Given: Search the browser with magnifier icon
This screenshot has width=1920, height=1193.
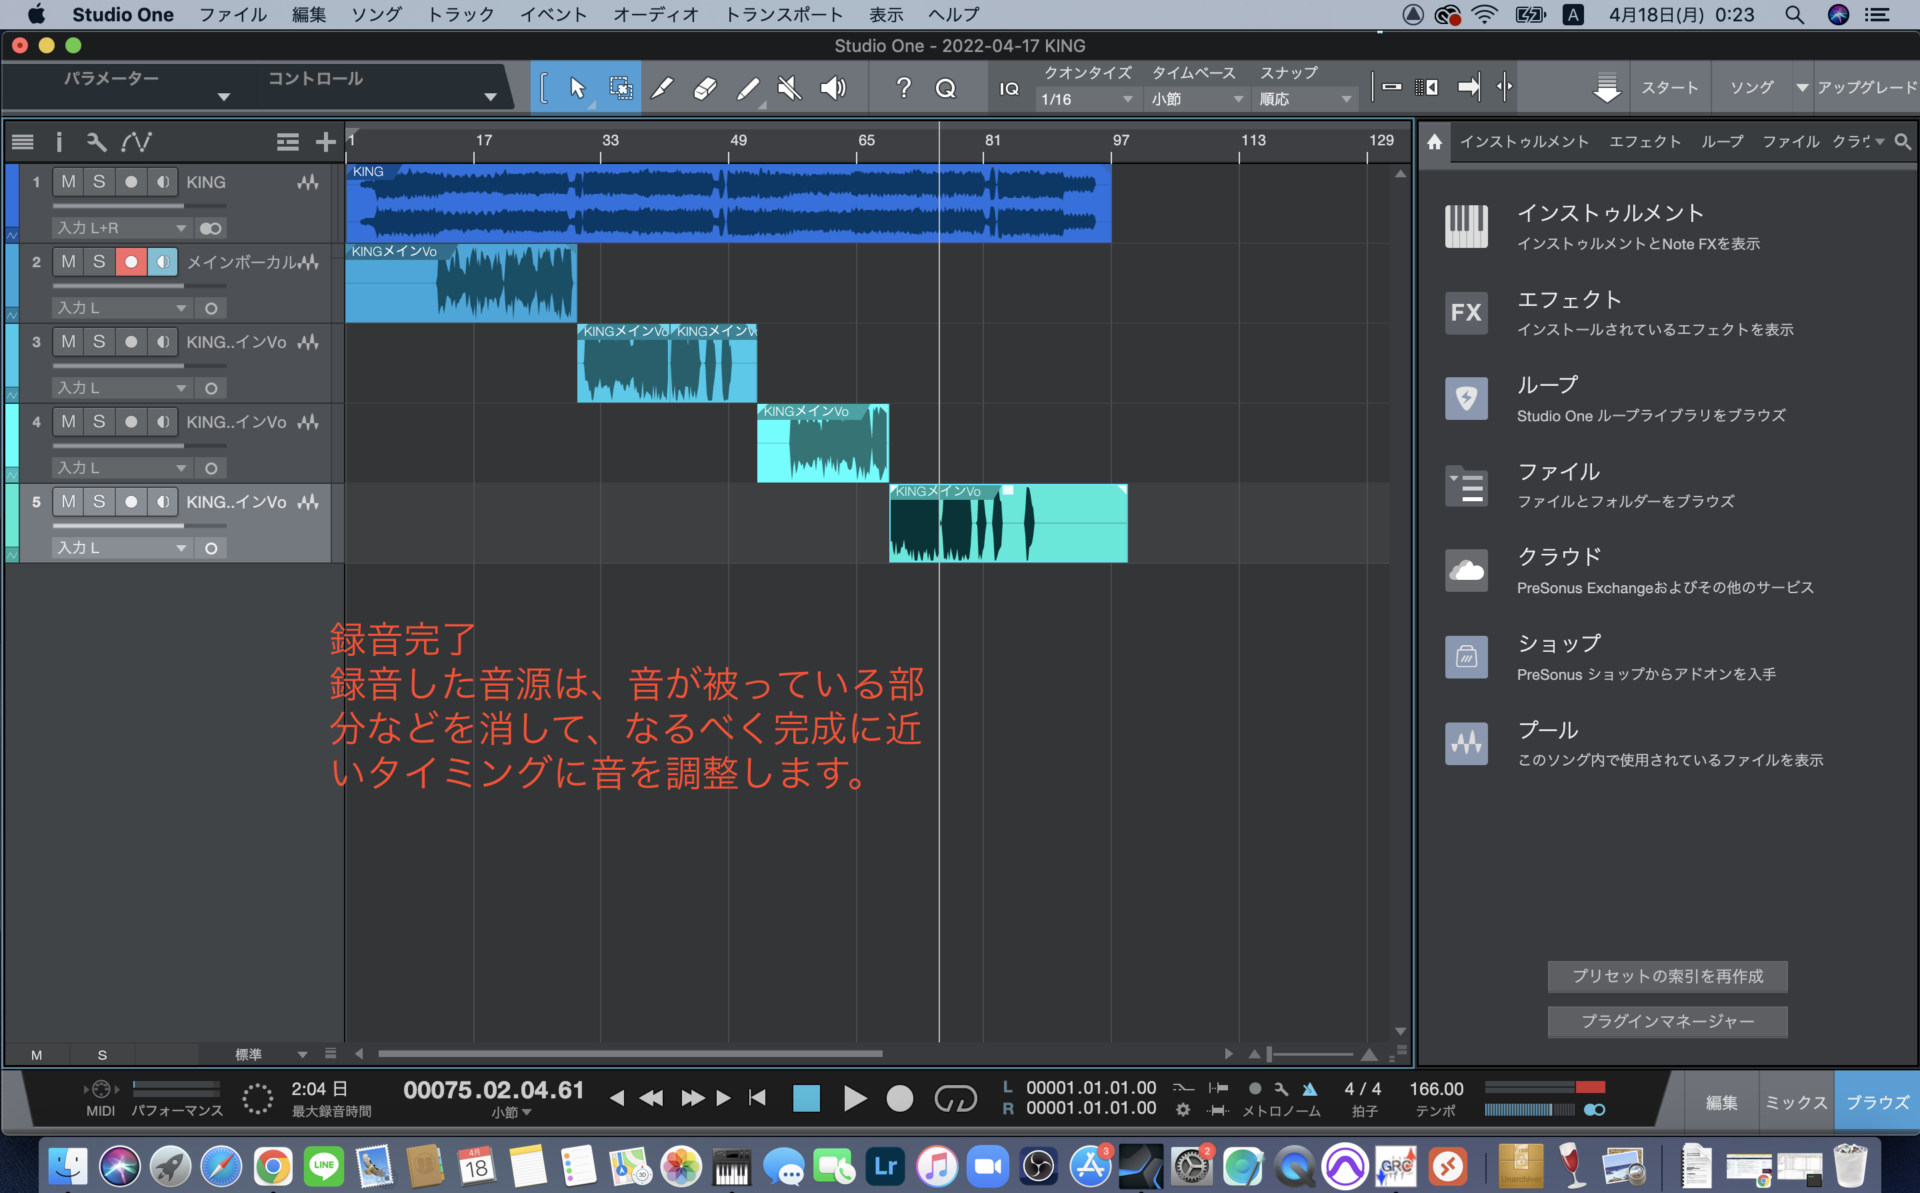Looking at the screenshot, I should click(1902, 142).
